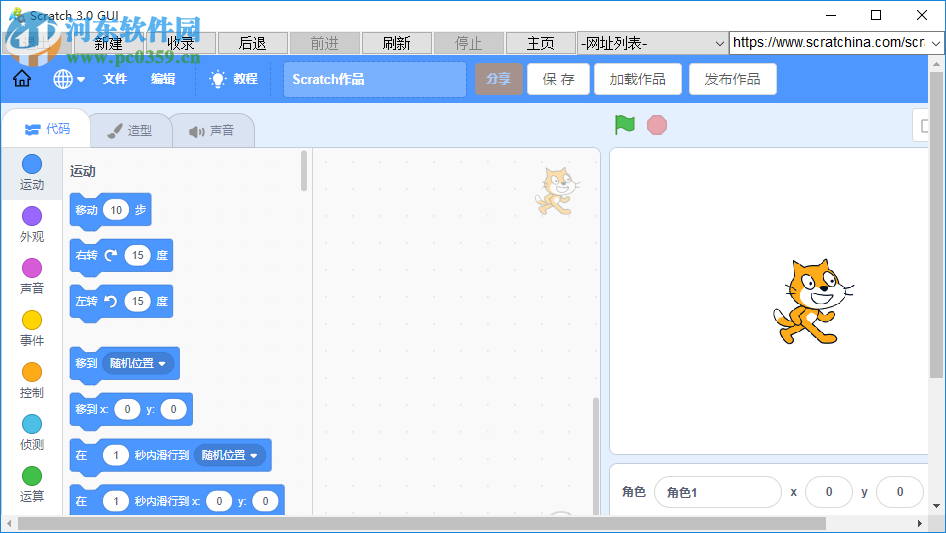Click the URL address box
This screenshot has height=533, width=946.
click(x=828, y=43)
